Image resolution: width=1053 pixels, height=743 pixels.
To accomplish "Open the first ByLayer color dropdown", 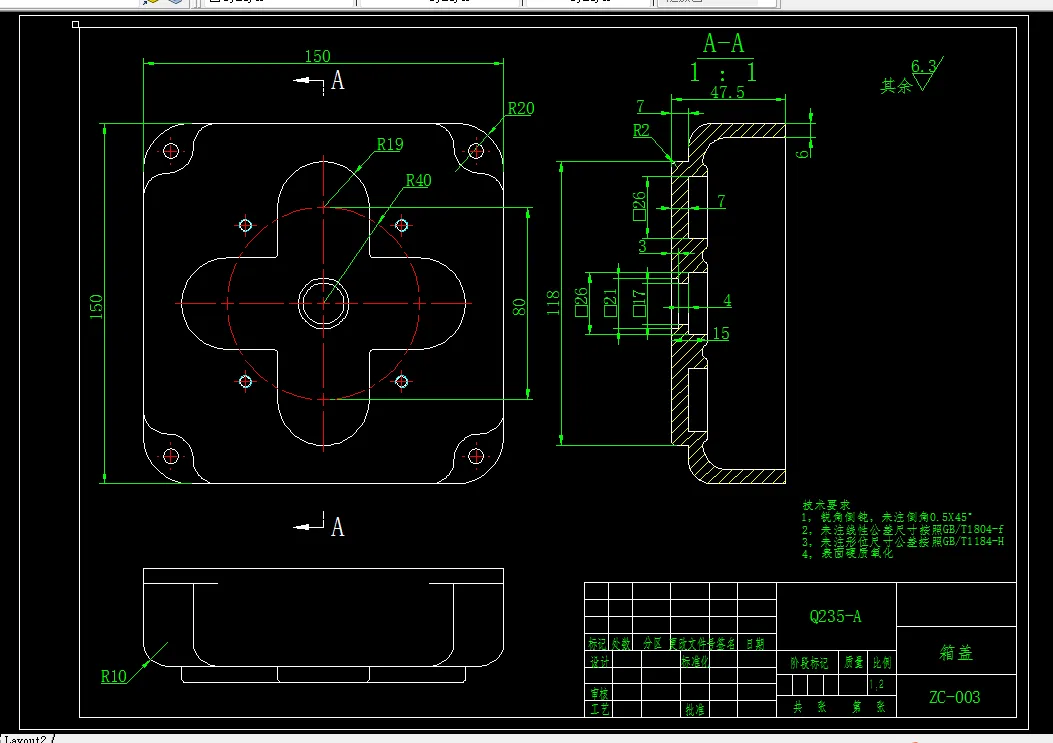I will tap(279, 2).
